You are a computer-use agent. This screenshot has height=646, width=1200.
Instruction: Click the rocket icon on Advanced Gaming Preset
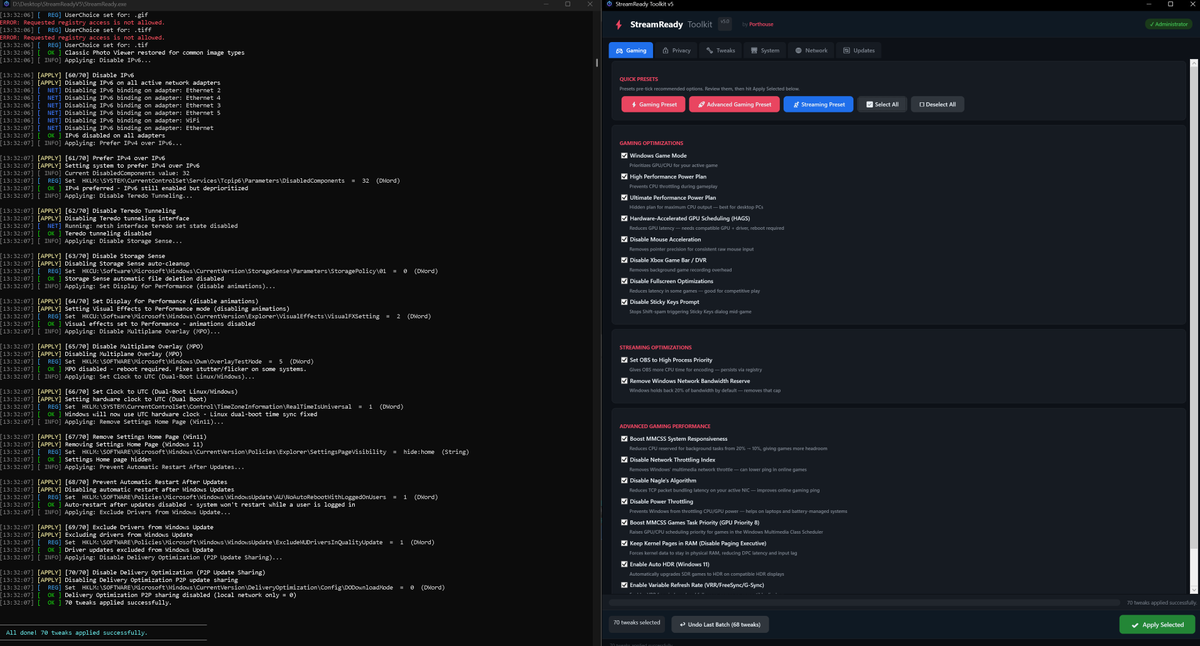point(701,104)
